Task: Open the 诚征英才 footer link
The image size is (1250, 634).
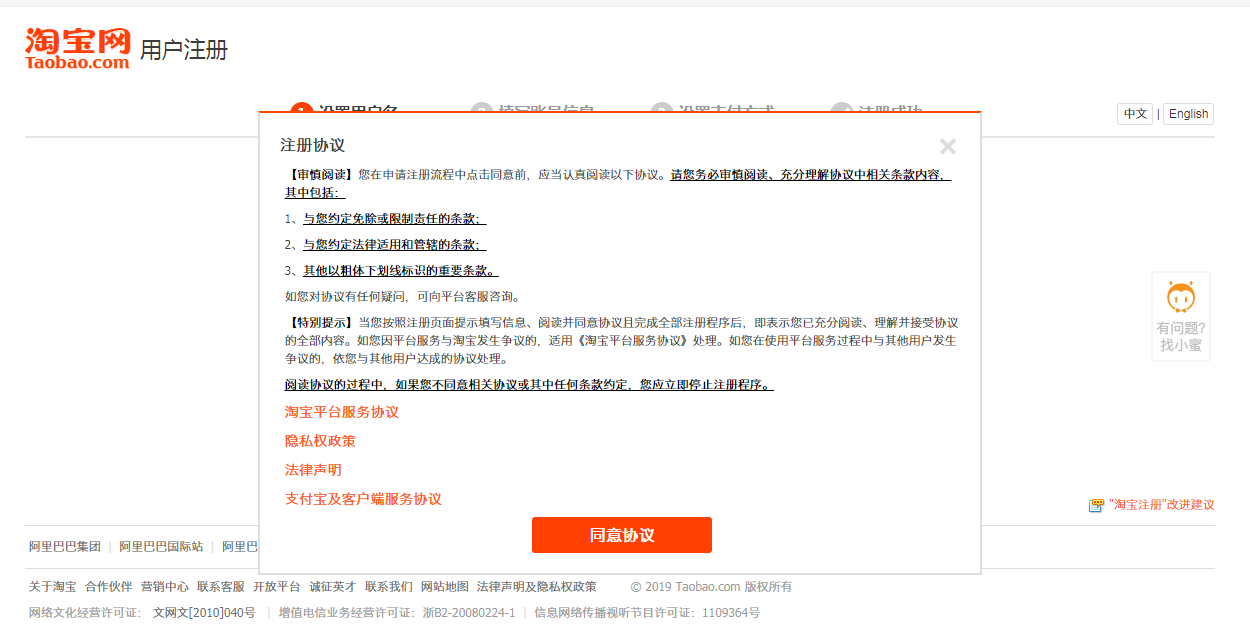Action: (333, 587)
